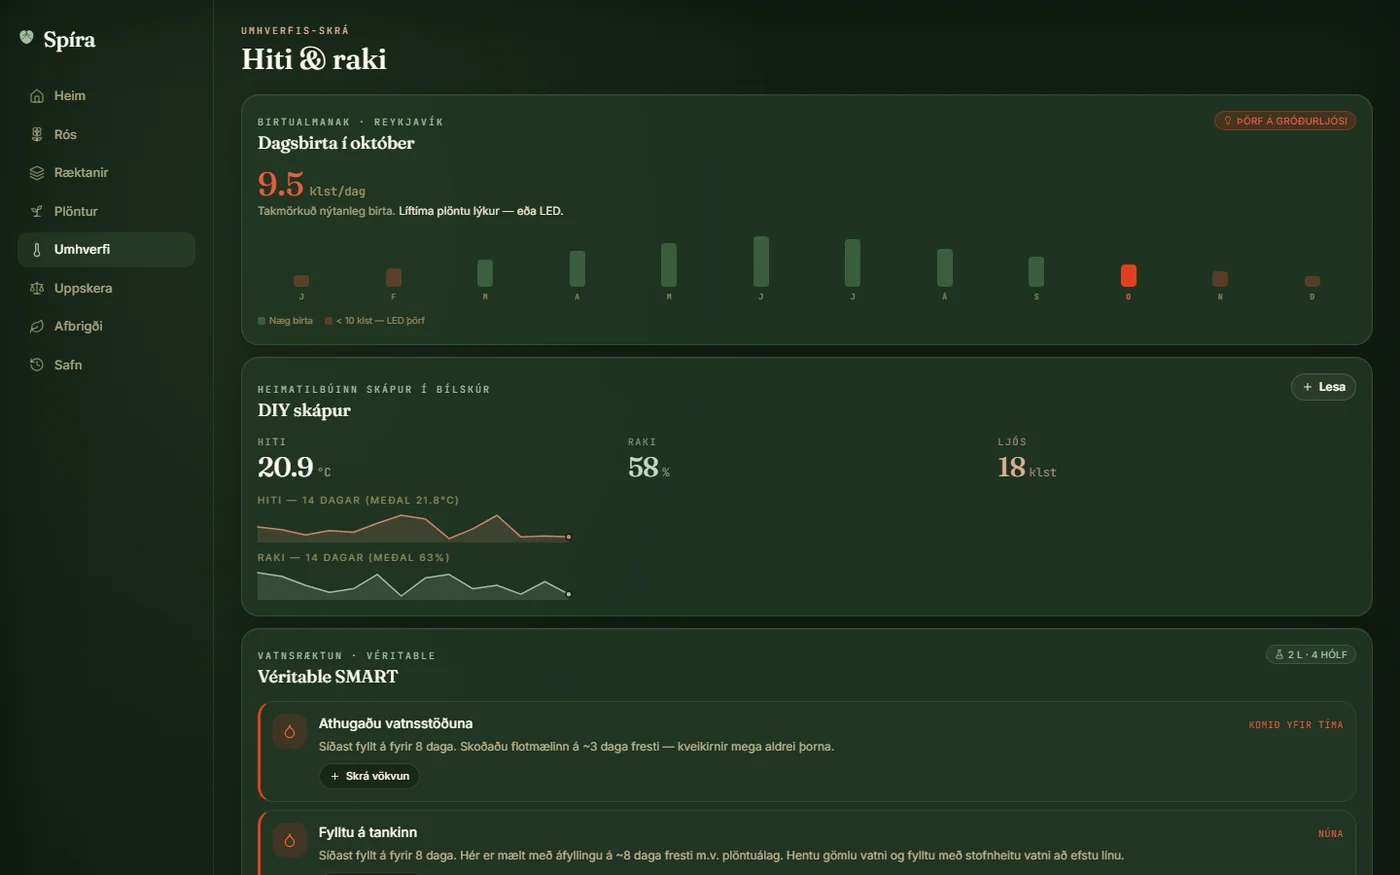Click the Dagsbirta í október title

tap(336, 143)
